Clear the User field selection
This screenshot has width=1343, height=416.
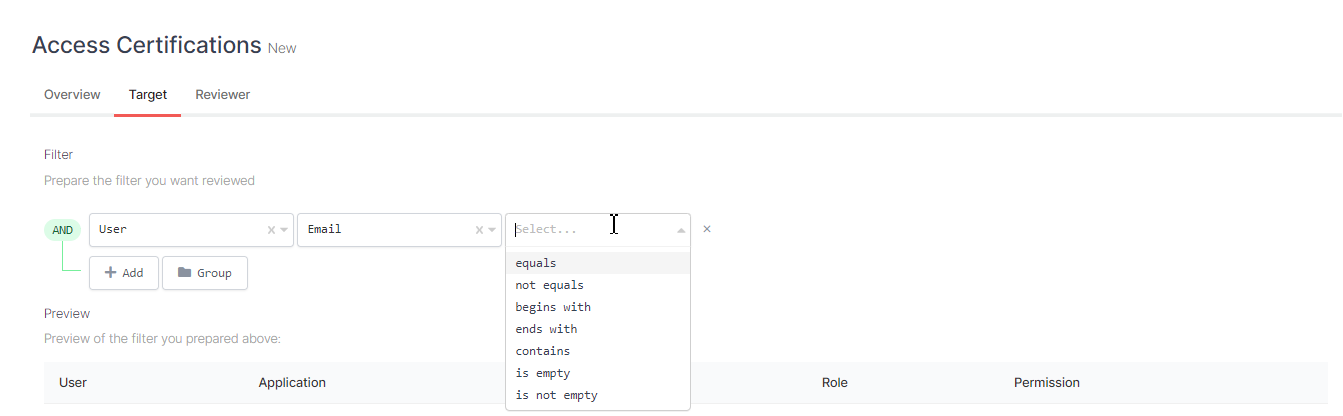click(x=271, y=230)
